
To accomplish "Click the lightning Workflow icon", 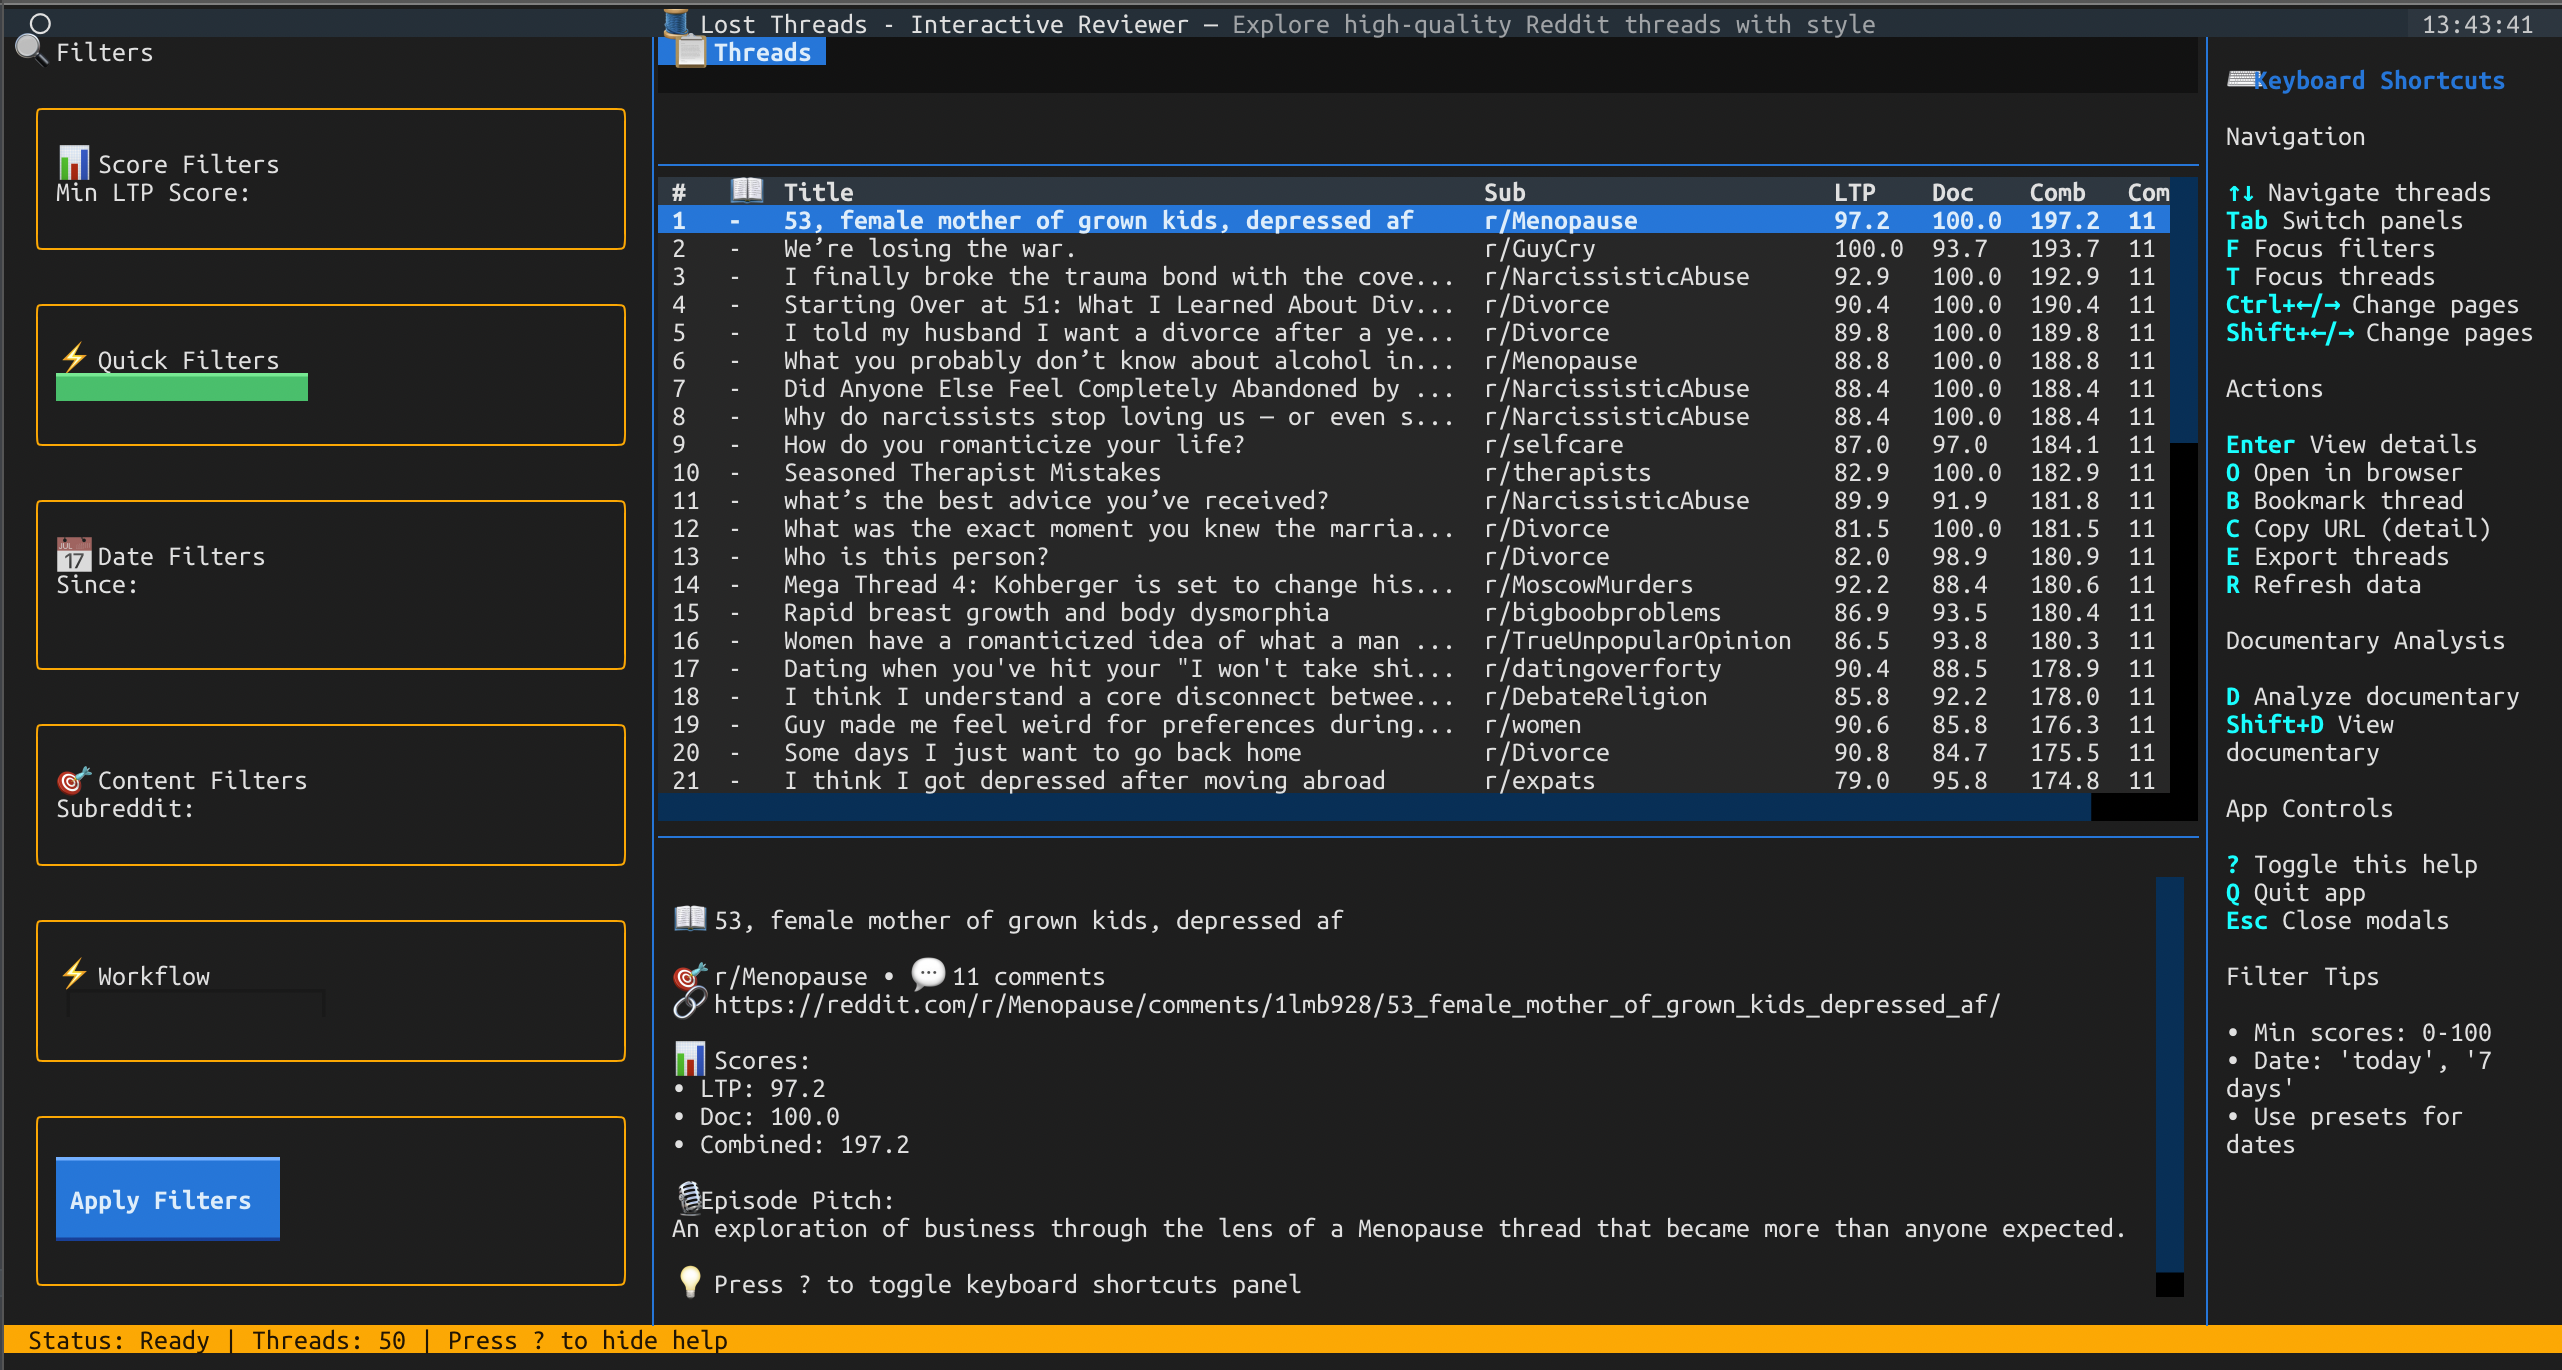I will point(73,974).
